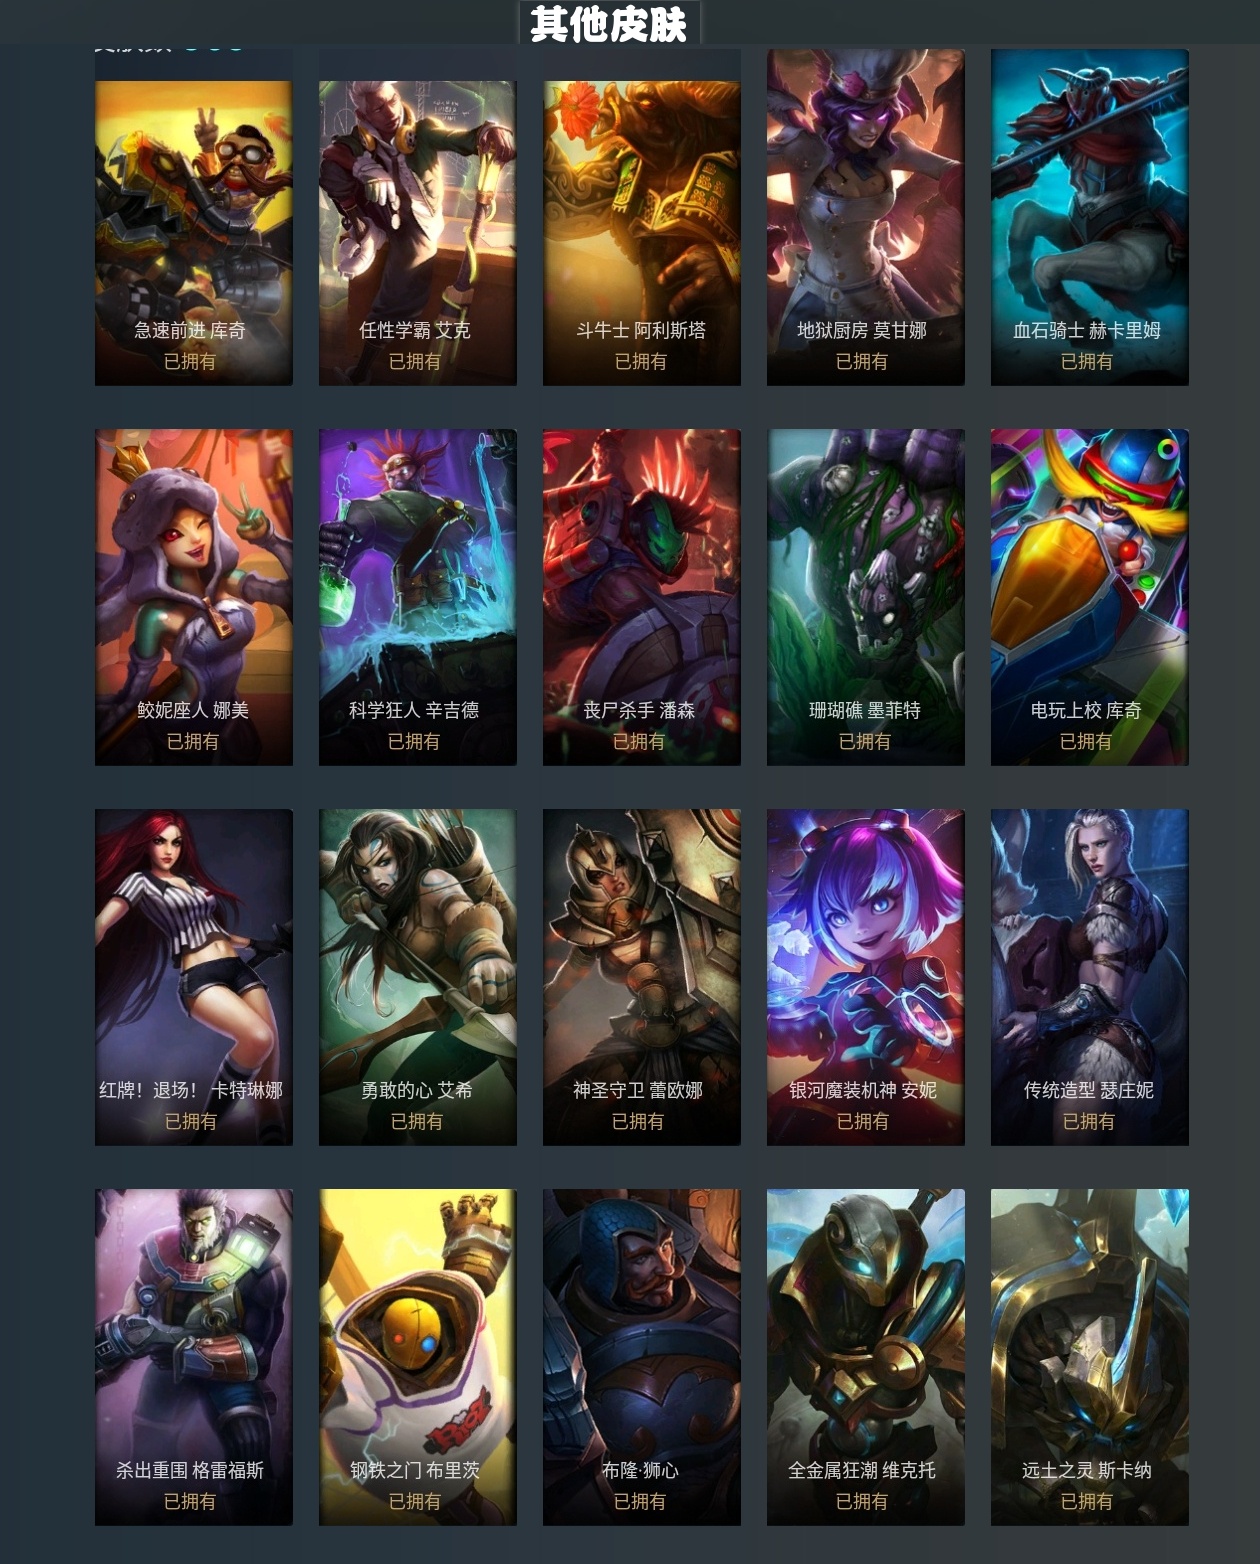Viewport: 1260px width, 1564px height.
Task: Select the 电玩上校 库奇 skin card
Action: click(x=1090, y=597)
